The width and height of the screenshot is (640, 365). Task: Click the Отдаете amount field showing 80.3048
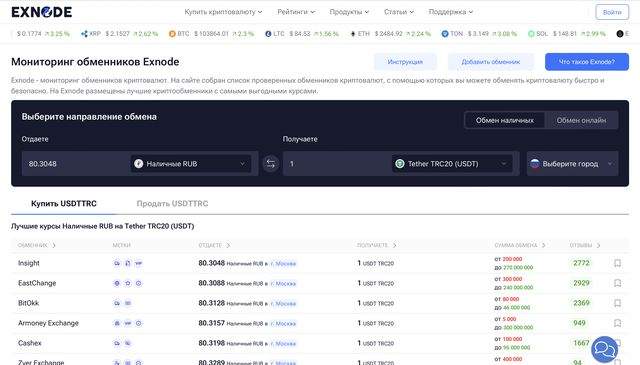[x=76, y=164]
